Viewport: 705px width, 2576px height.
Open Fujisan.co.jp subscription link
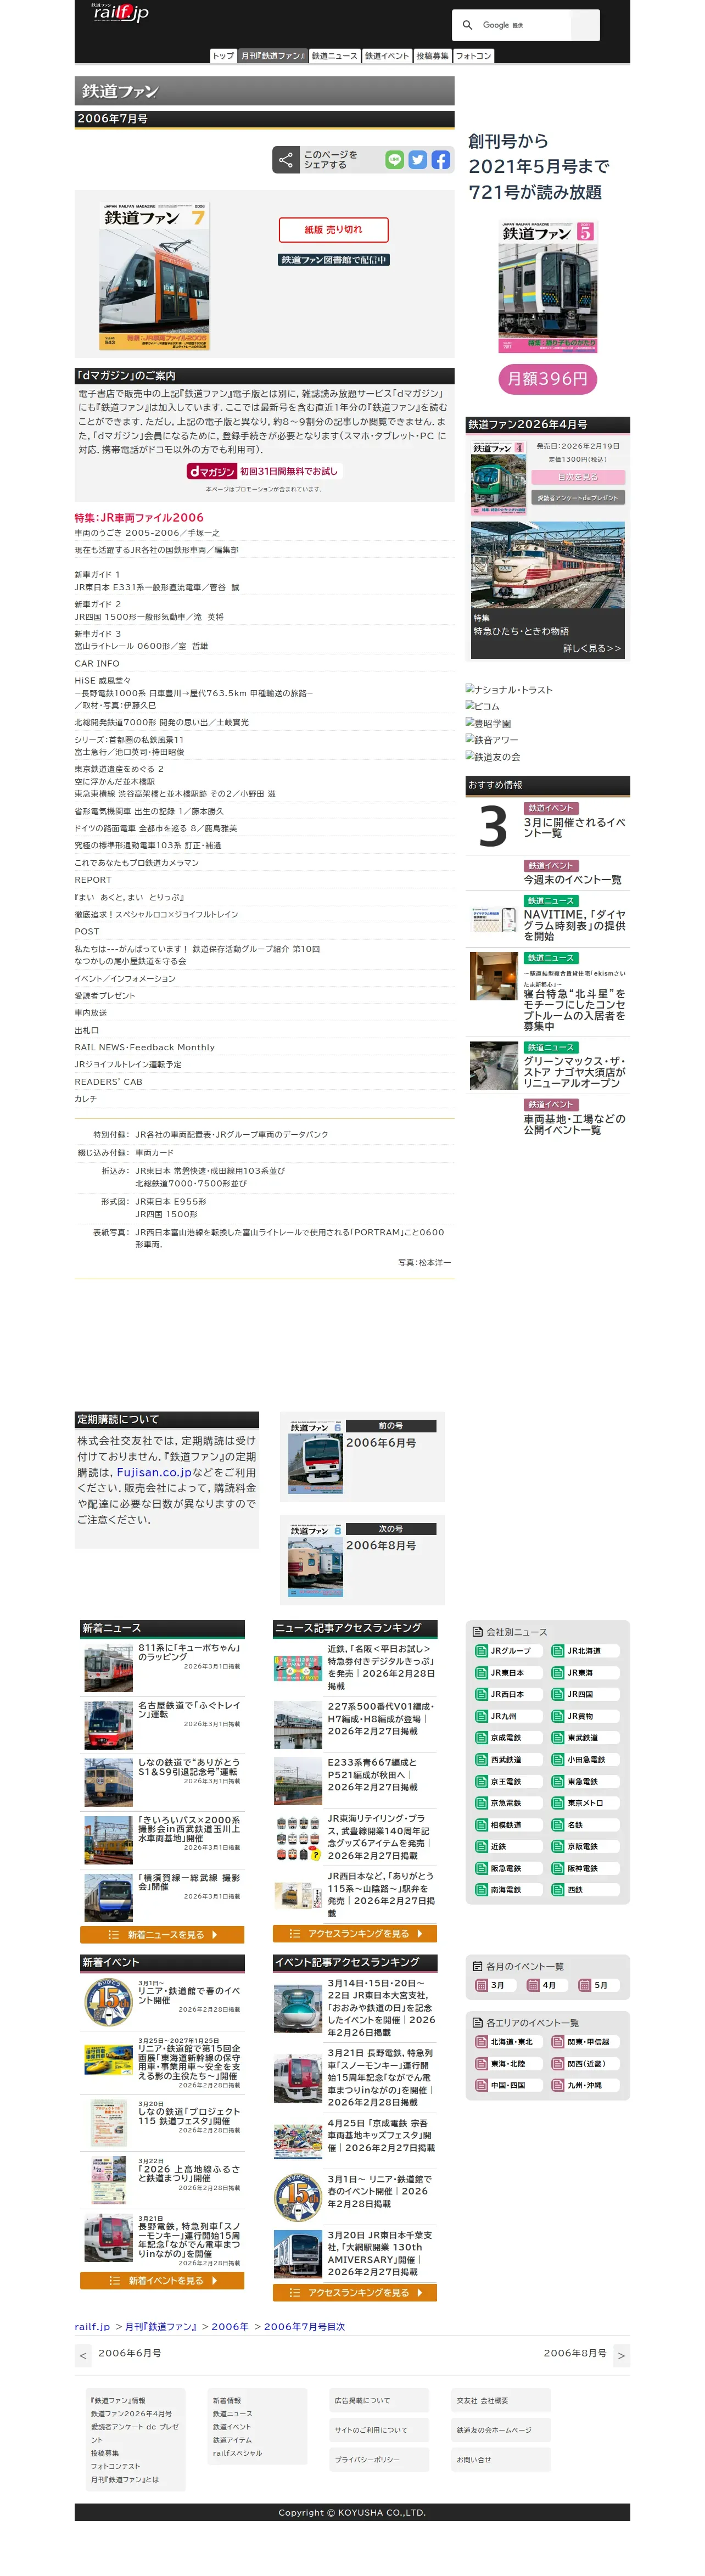[154, 1473]
